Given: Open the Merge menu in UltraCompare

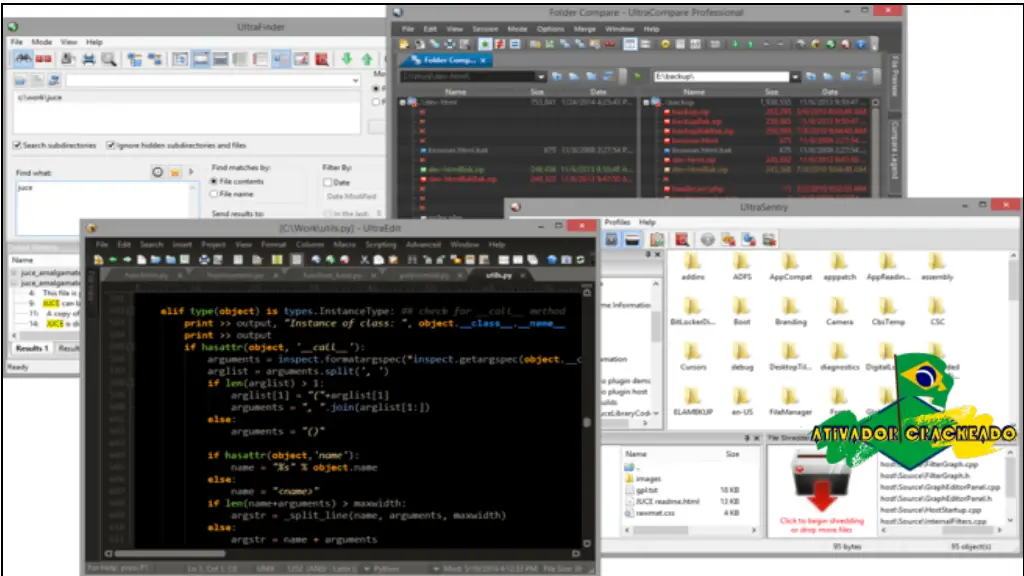Looking at the screenshot, I should click(x=584, y=29).
